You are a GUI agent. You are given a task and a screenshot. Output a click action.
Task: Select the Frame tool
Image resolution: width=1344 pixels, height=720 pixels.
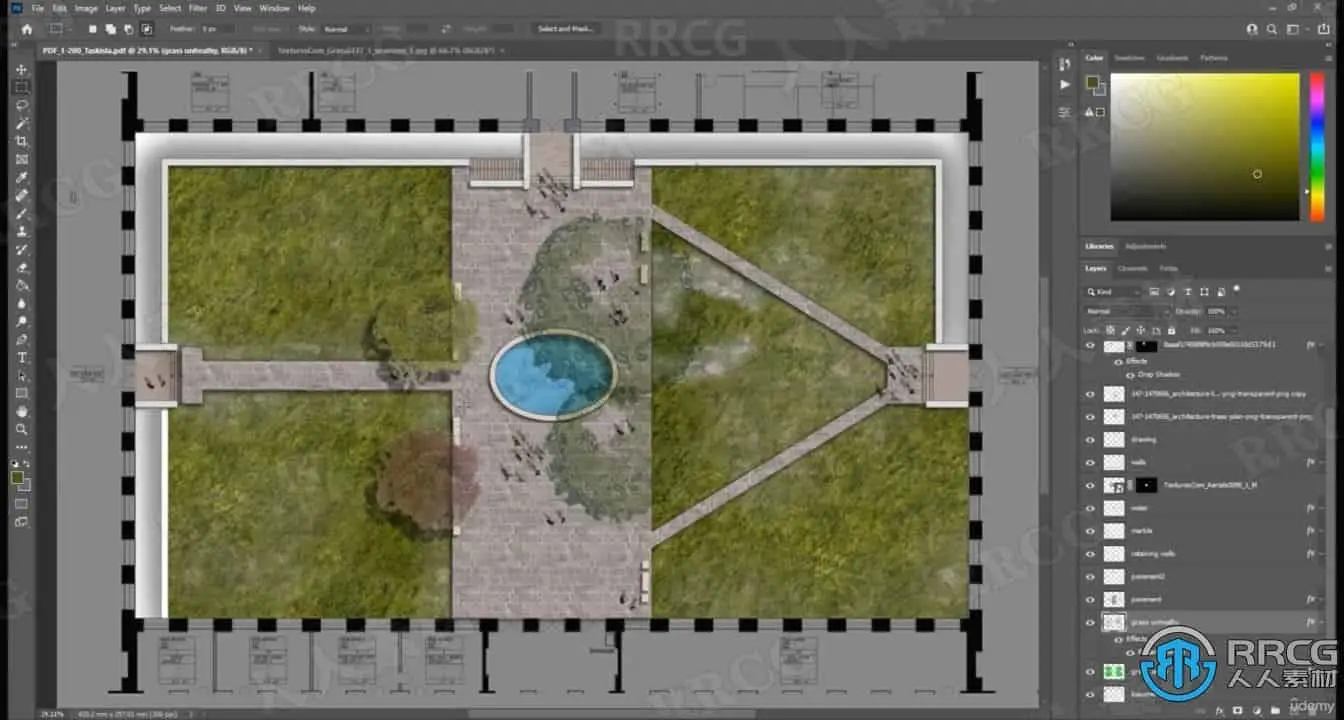[22, 159]
